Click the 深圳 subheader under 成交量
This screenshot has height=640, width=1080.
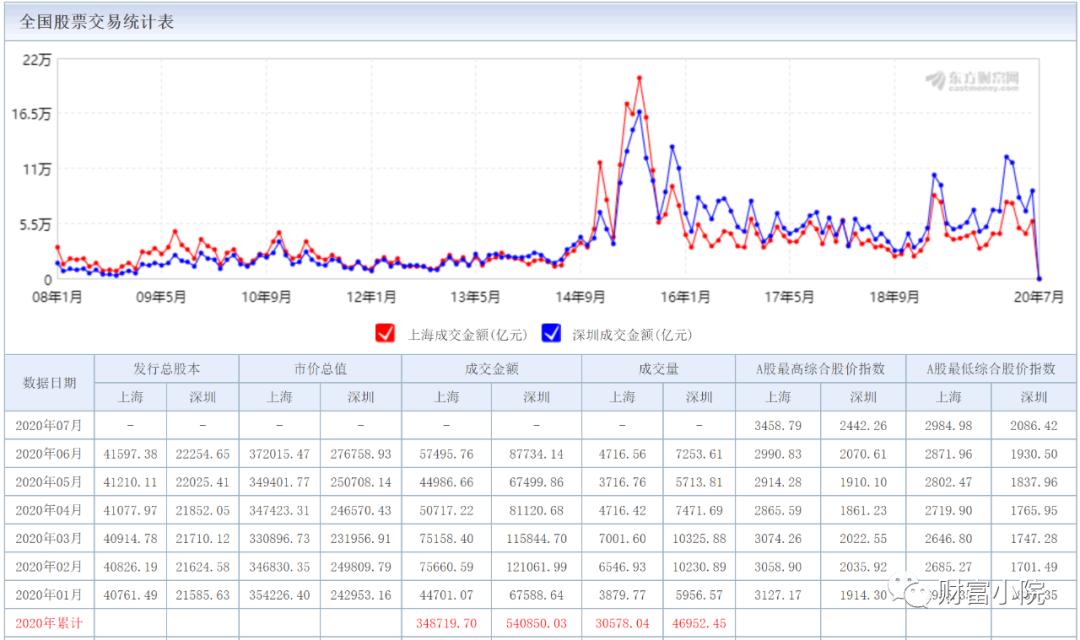point(699,397)
